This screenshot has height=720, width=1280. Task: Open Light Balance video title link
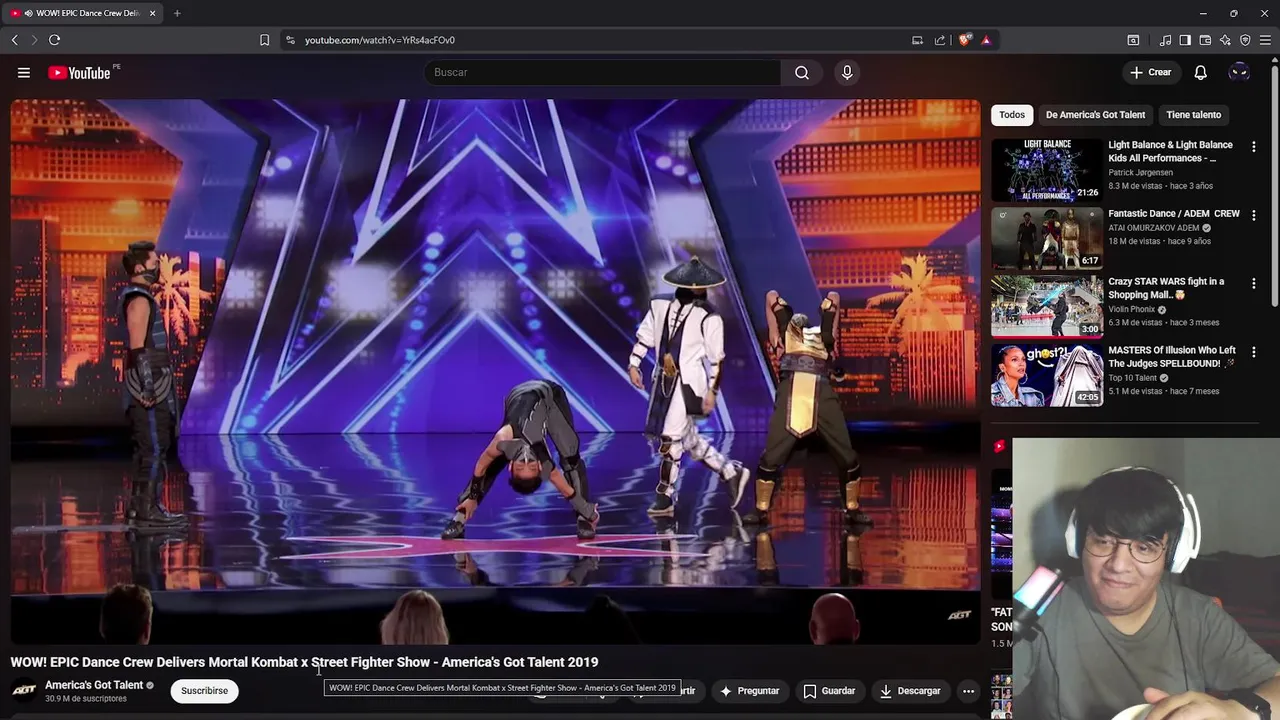pos(1171,151)
